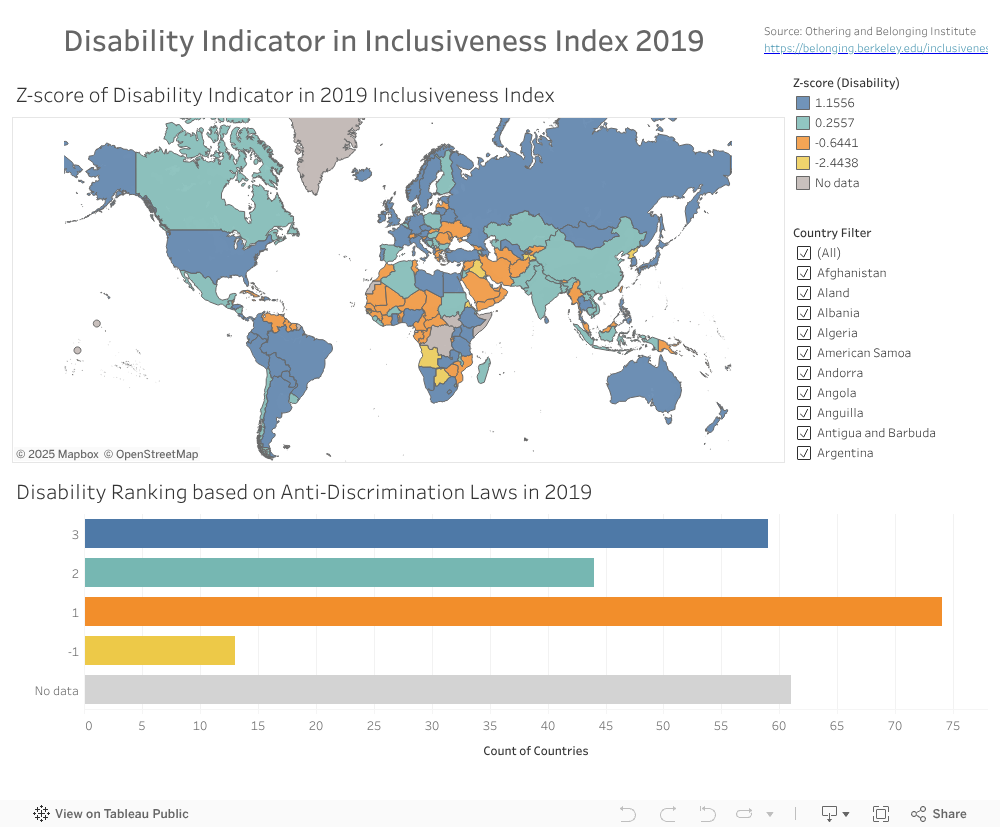Screen dimensions: 1000x827
Task: Click the Tableau logo next to View on Tableau Public
Action: point(41,813)
